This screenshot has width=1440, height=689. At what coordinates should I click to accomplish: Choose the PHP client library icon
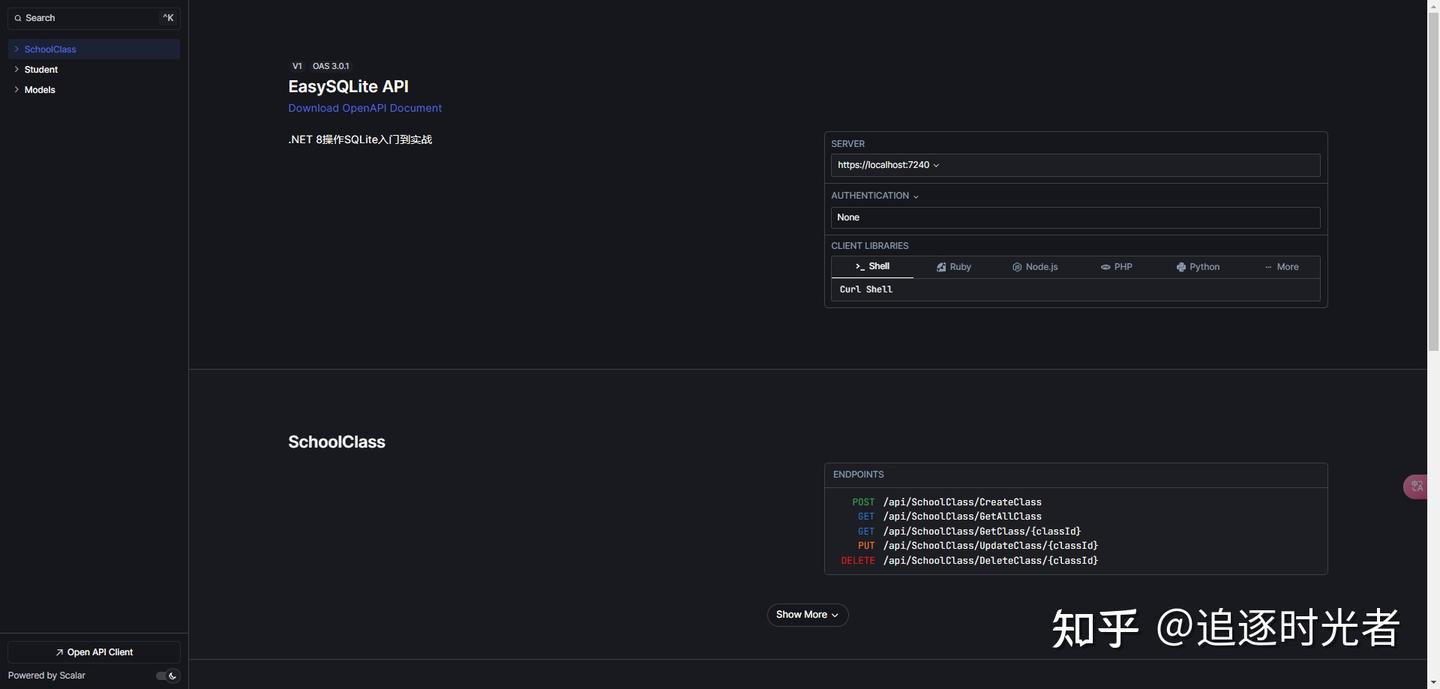pyautogui.click(x=1105, y=267)
